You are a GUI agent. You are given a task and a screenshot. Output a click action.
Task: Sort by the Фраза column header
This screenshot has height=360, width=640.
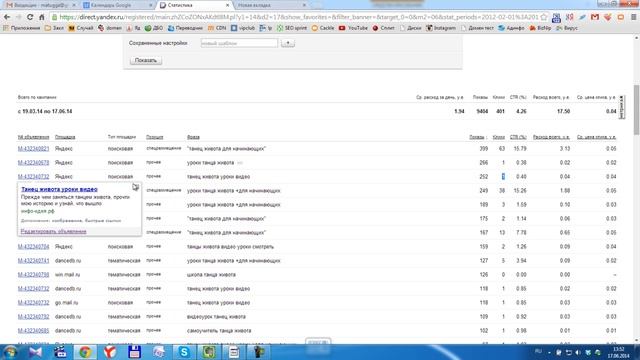click(193, 137)
